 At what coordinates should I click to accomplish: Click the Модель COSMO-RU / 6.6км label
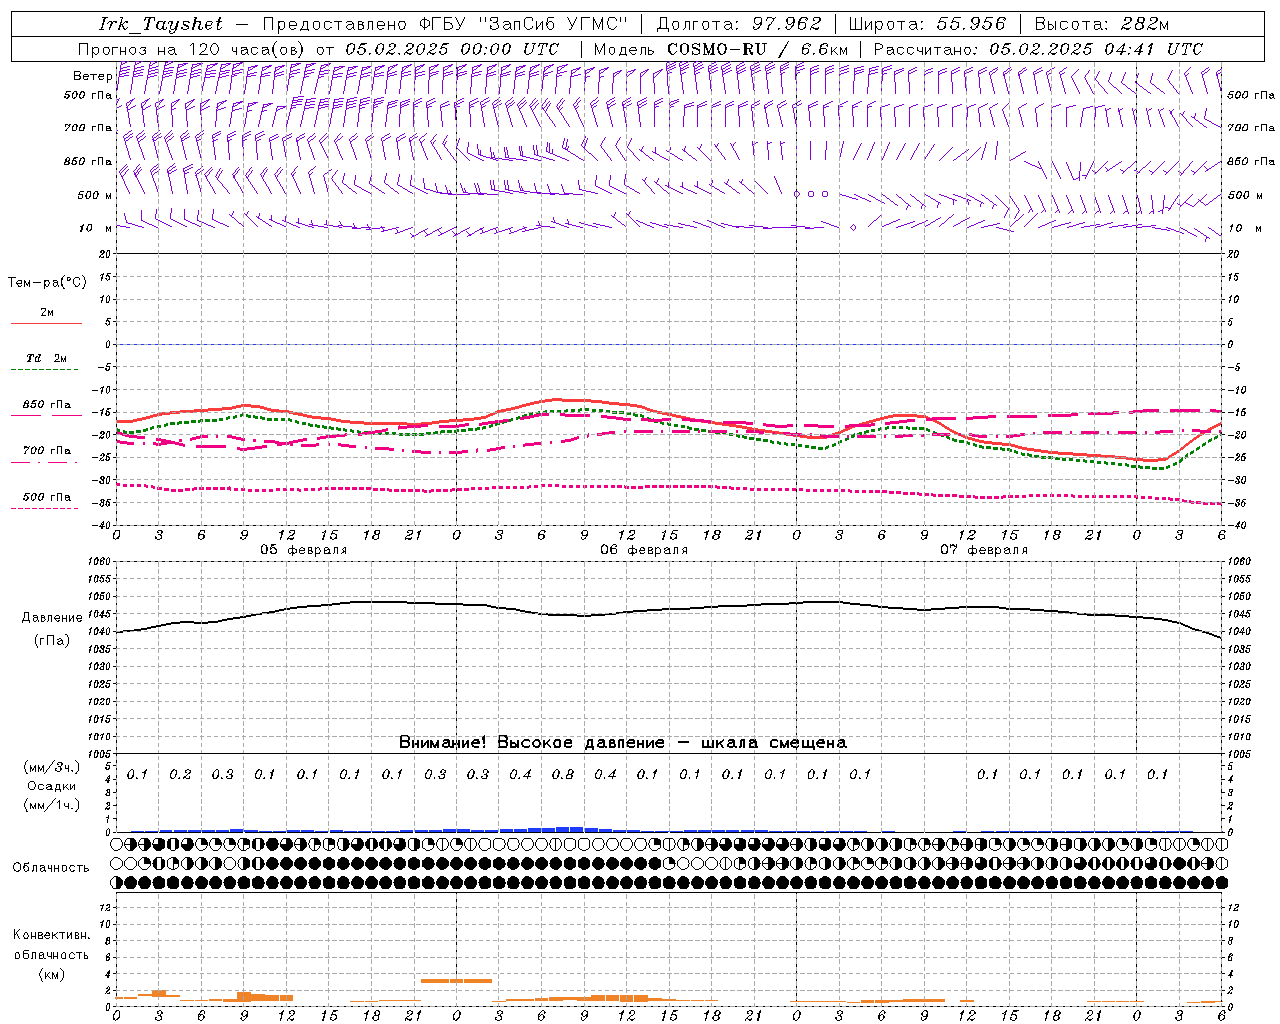(x=720, y=49)
